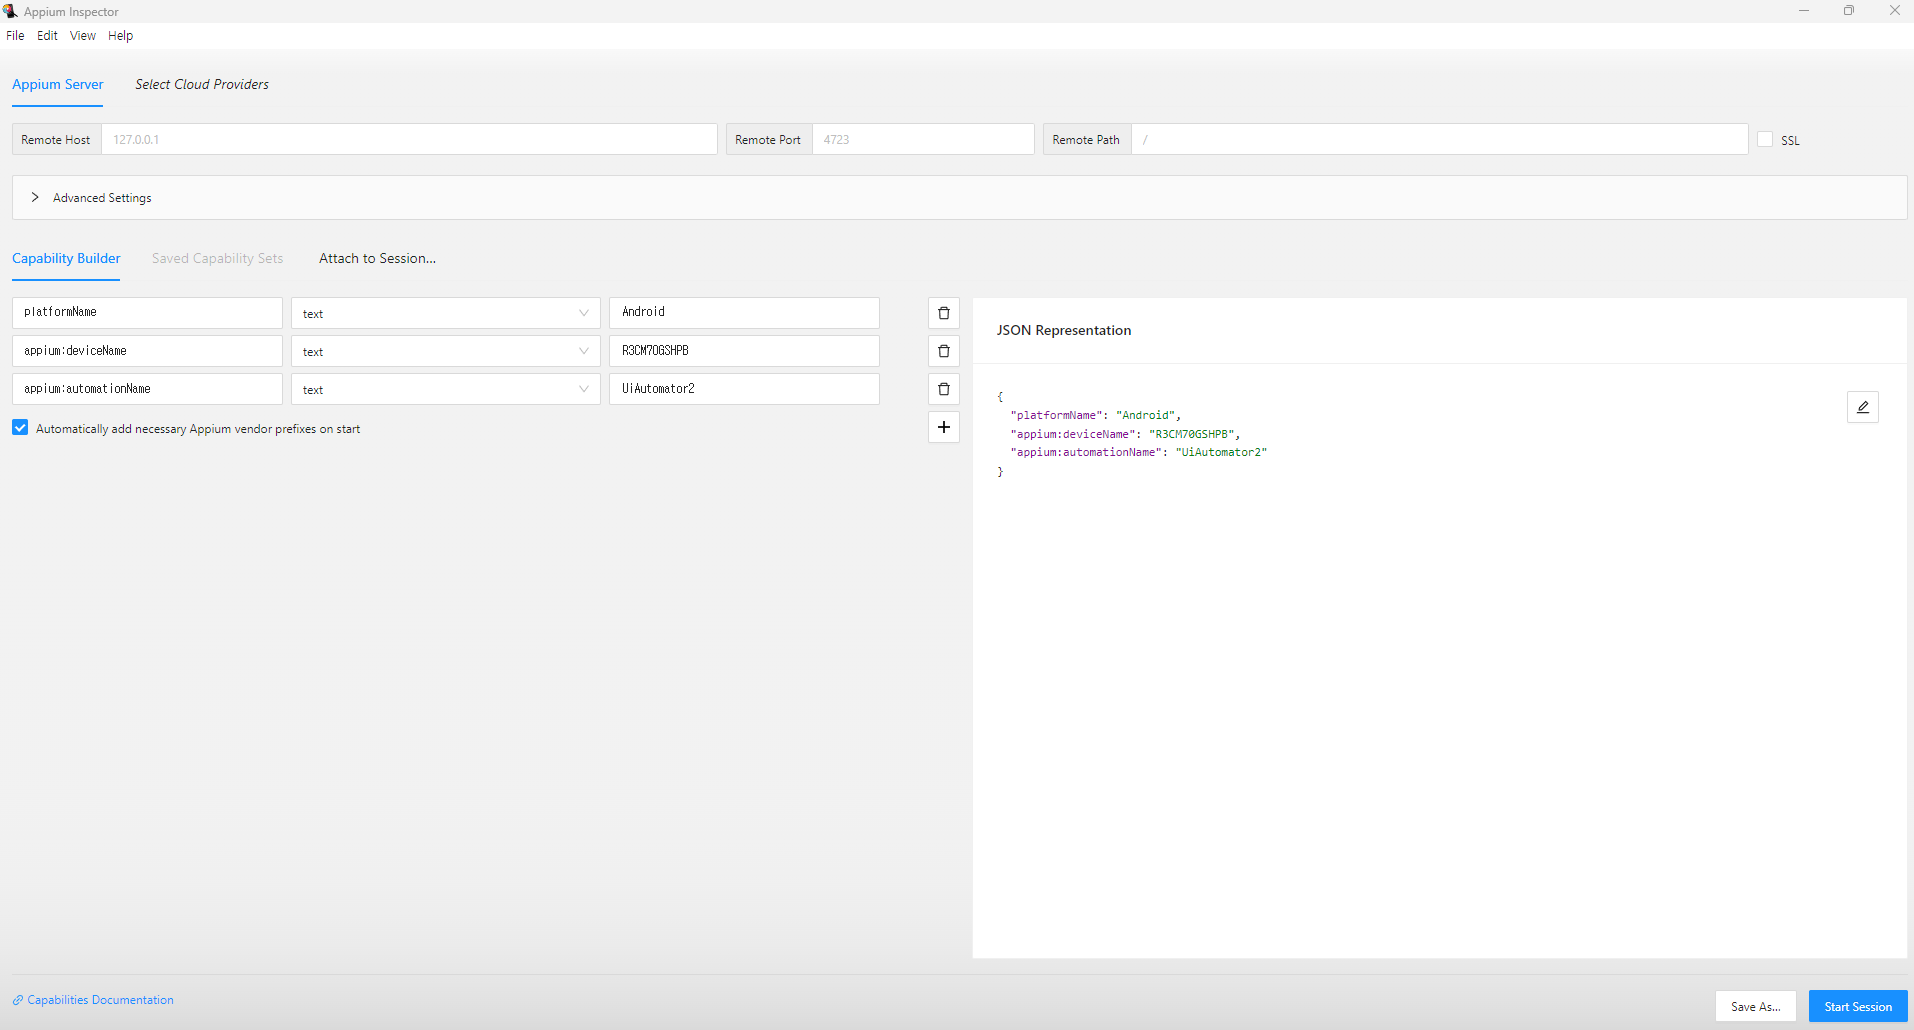
Task: Open the View menu
Action: [x=83, y=35]
